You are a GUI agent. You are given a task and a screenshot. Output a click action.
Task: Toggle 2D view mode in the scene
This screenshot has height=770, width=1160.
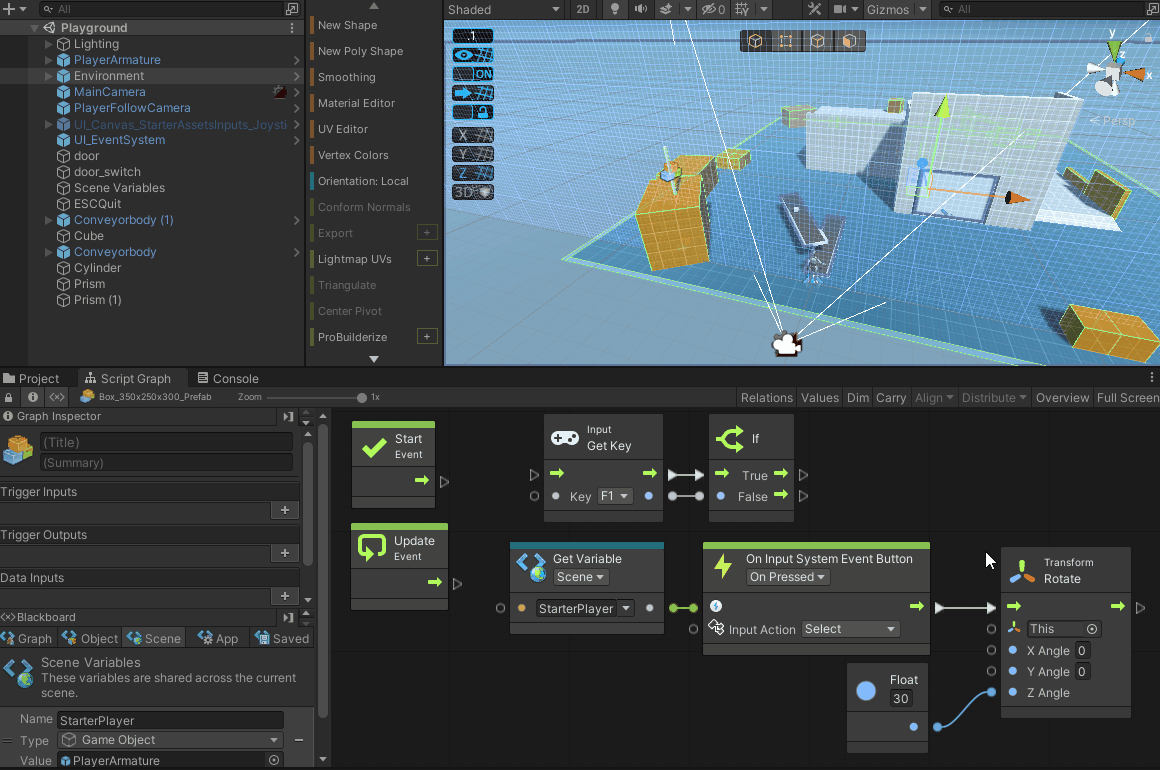pos(584,9)
